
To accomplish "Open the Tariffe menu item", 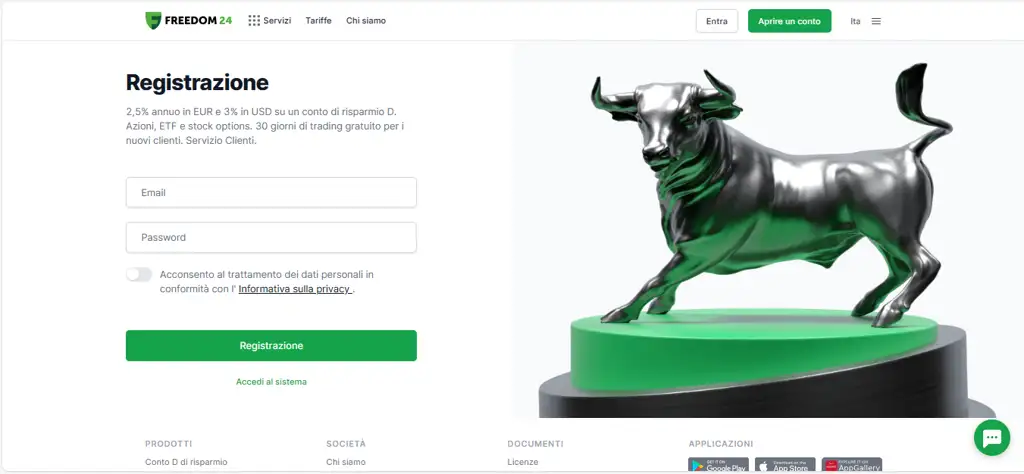I will (x=319, y=21).
